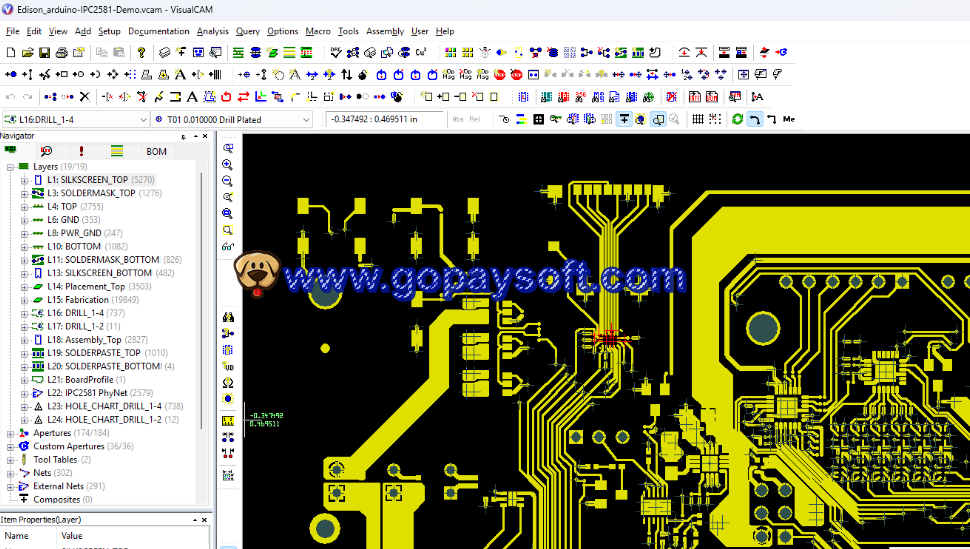Select the black X delete tool
This screenshot has height=549, width=970.
(85, 97)
